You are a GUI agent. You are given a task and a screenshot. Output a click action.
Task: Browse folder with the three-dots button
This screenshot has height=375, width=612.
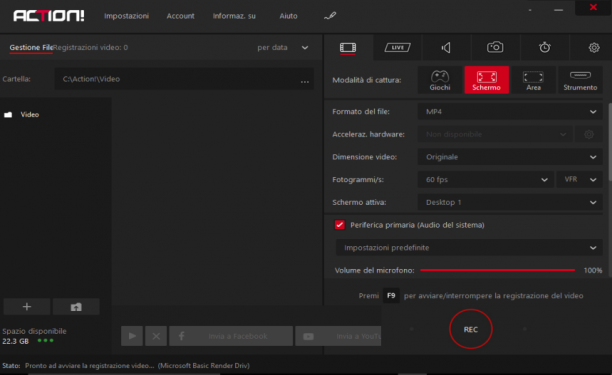305,81
